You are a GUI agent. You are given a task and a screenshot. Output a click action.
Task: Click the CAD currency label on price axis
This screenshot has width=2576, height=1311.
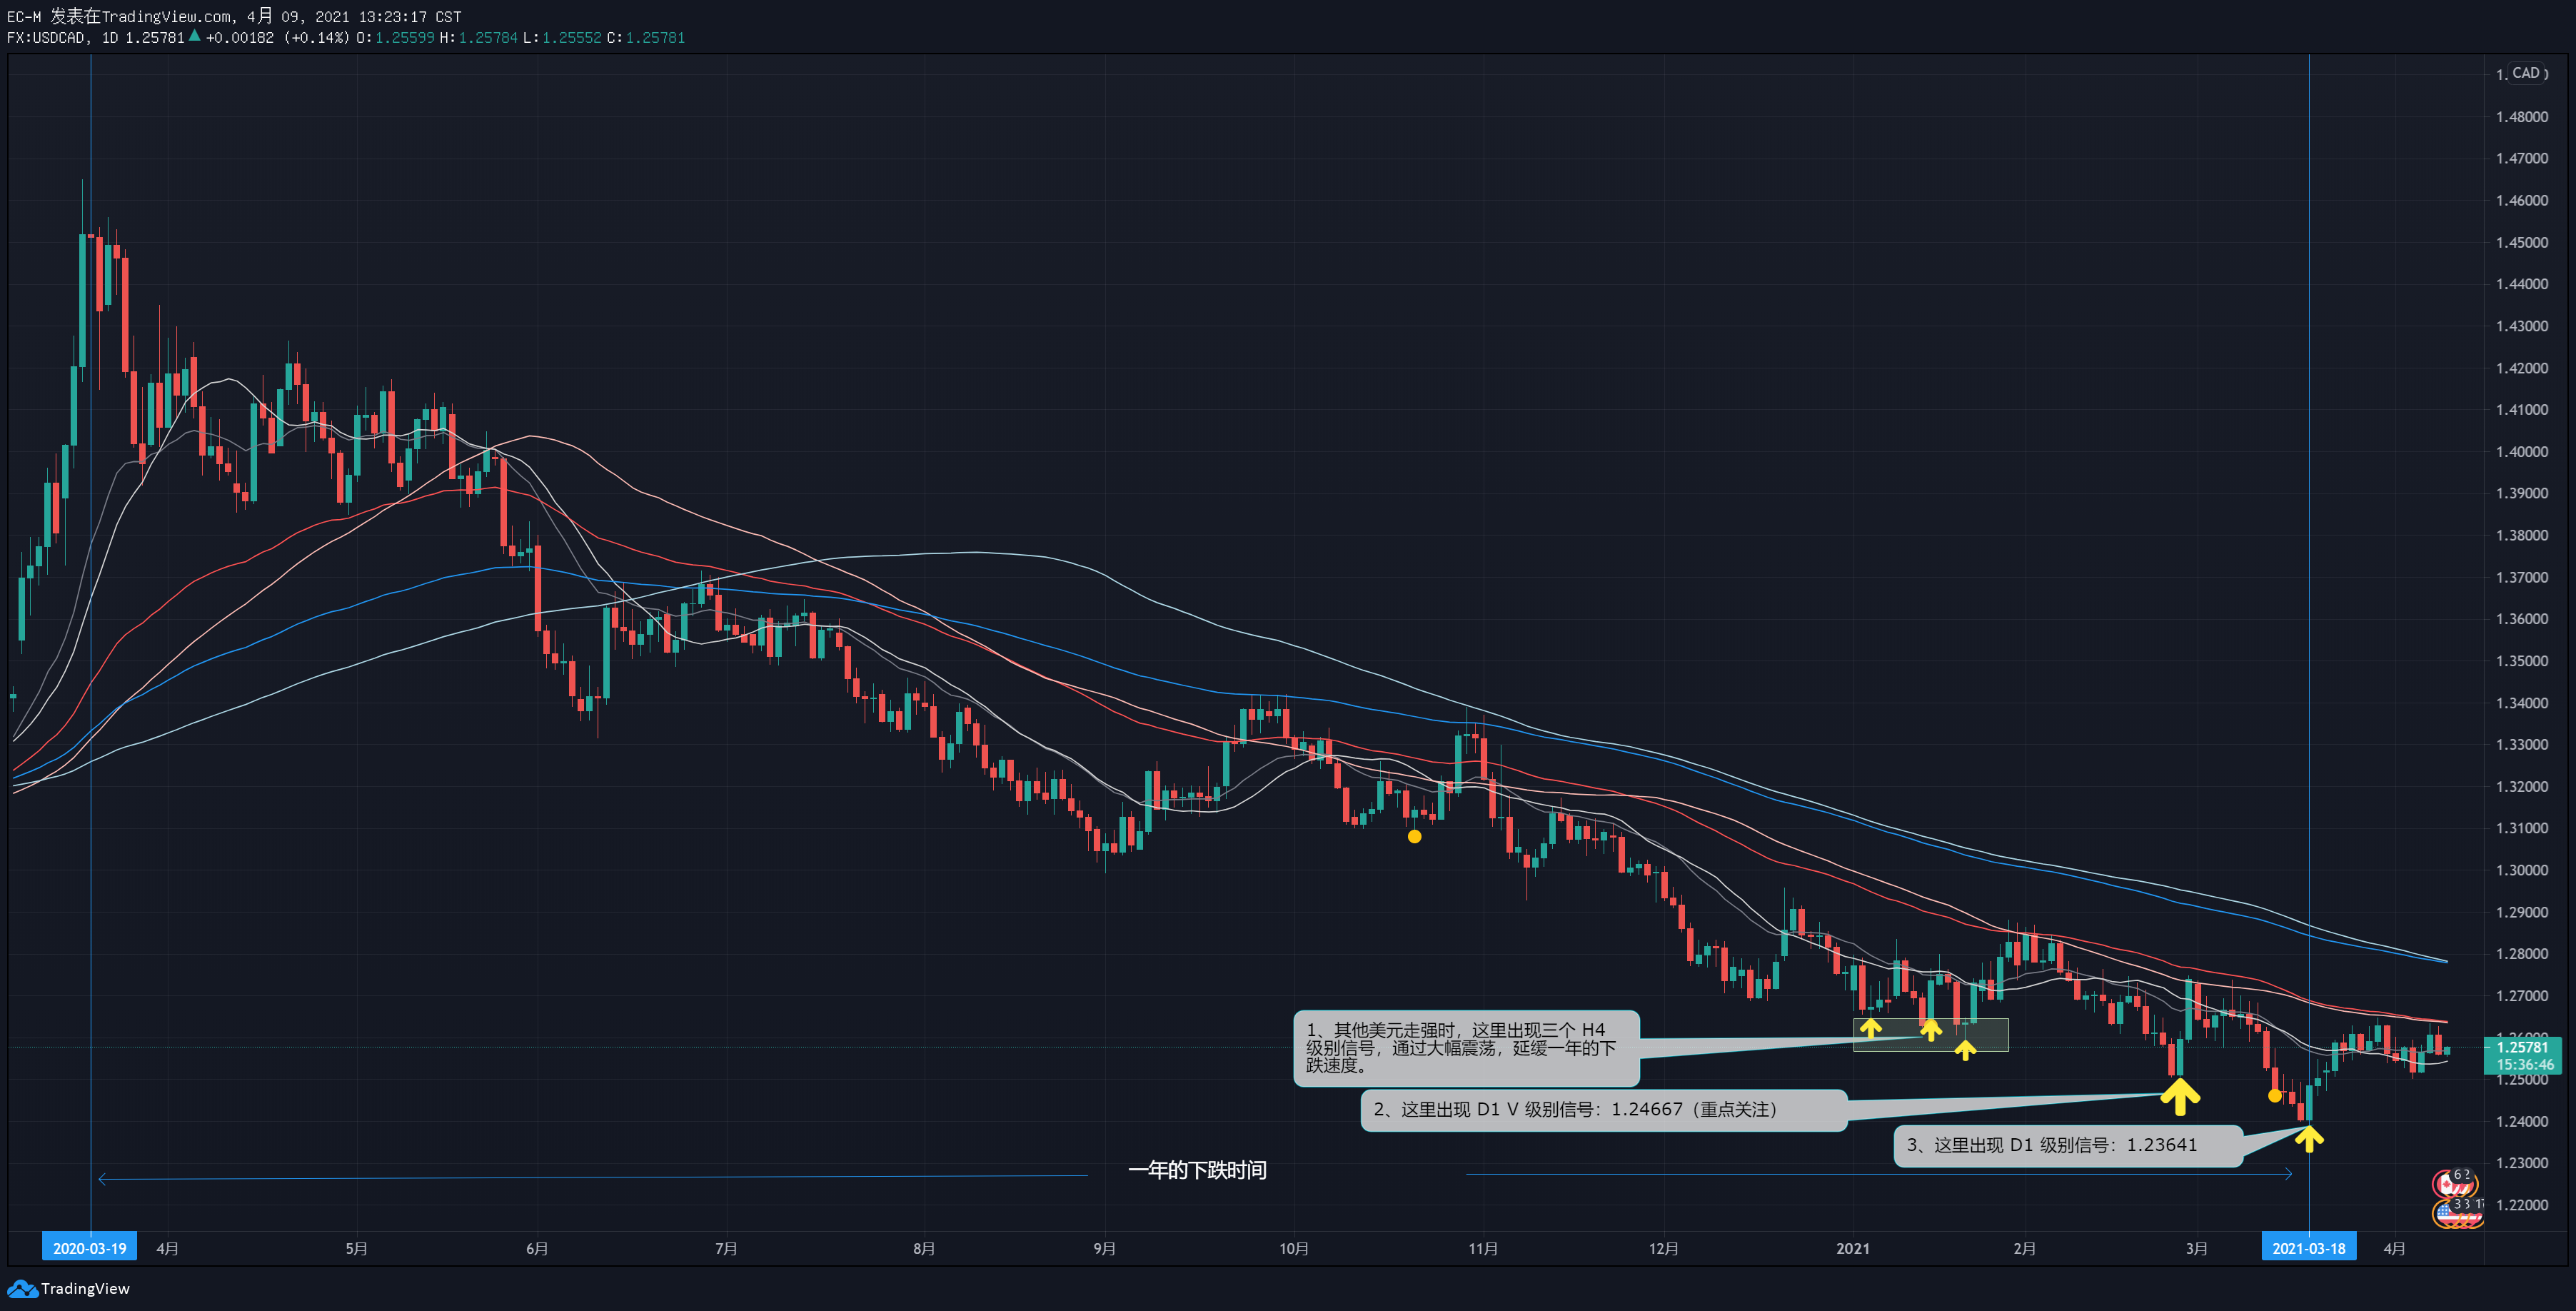[x=2526, y=73]
